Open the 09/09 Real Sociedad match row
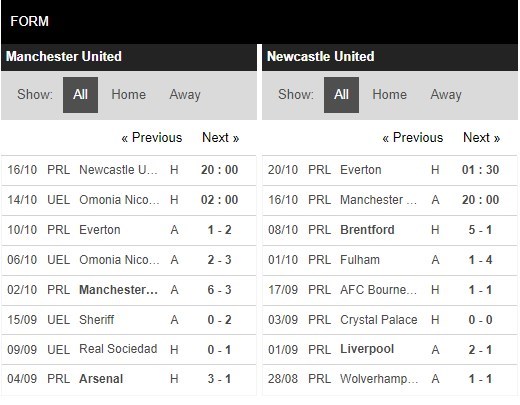Screen dimensions: 520x405 point(129,350)
